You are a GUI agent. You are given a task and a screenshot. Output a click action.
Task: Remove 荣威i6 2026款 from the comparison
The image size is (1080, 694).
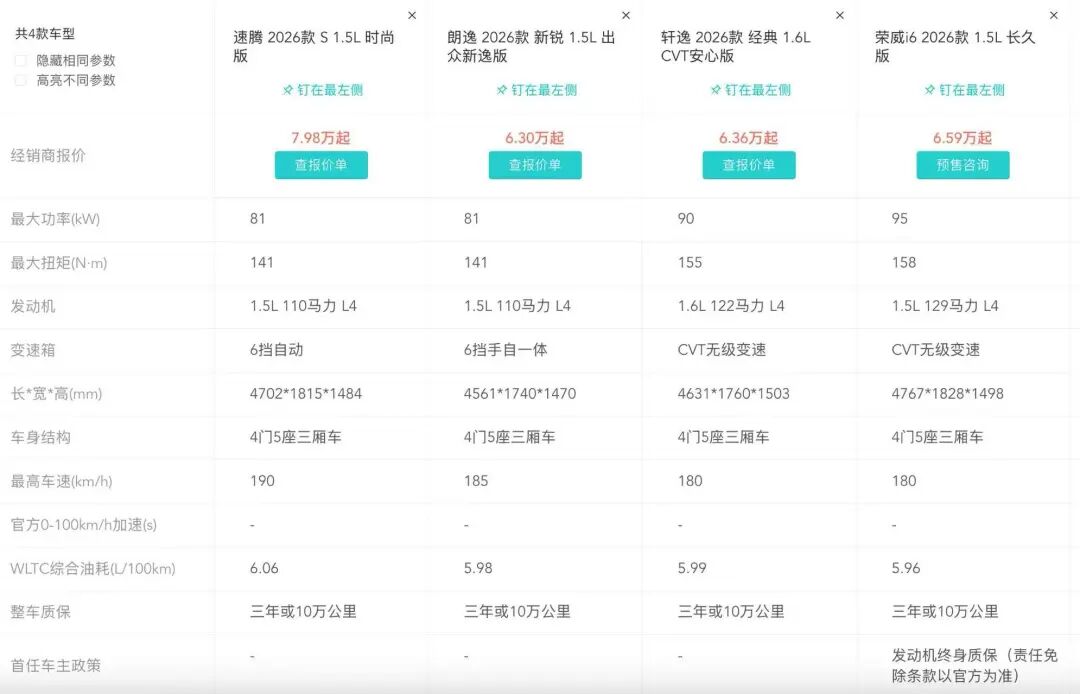point(1053,15)
